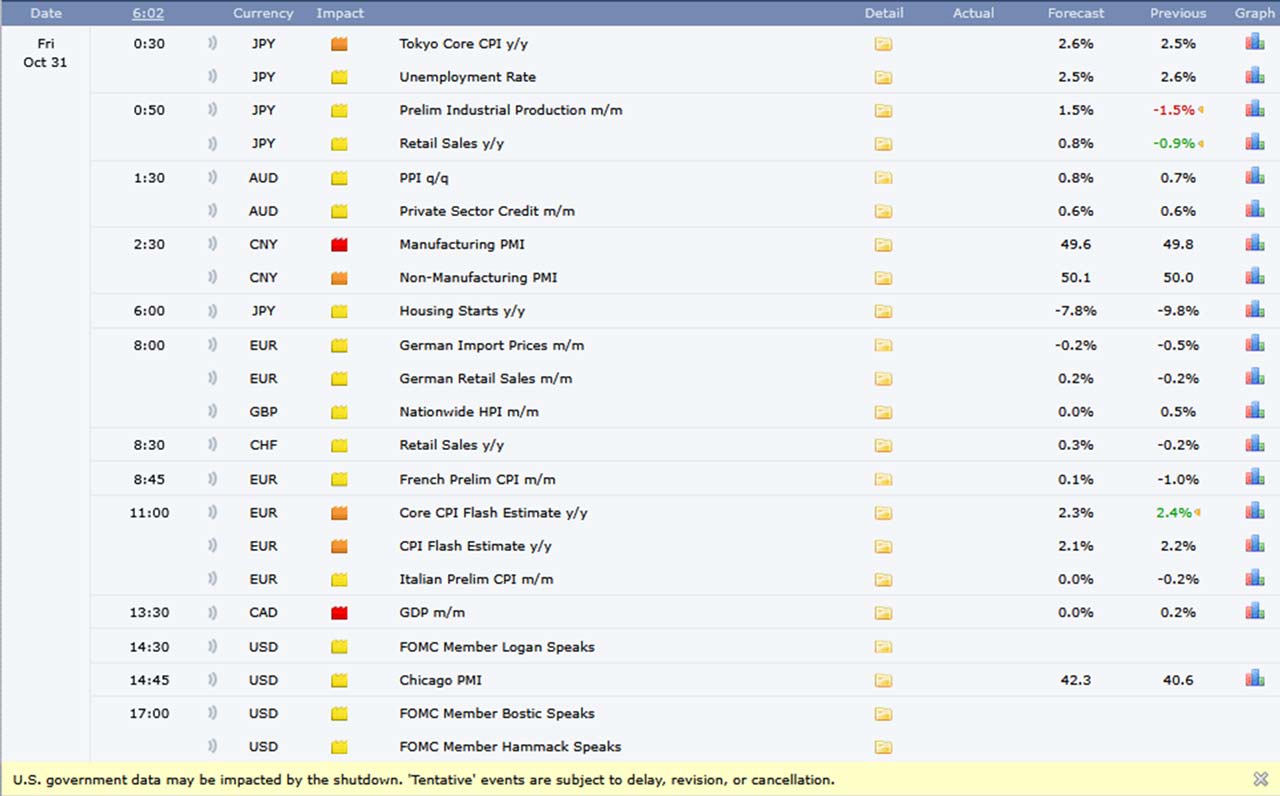The width and height of the screenshot is (1280, 796).
Task: Show graph for CPI Flash Estimate y/y
Action: [1254, 545]
